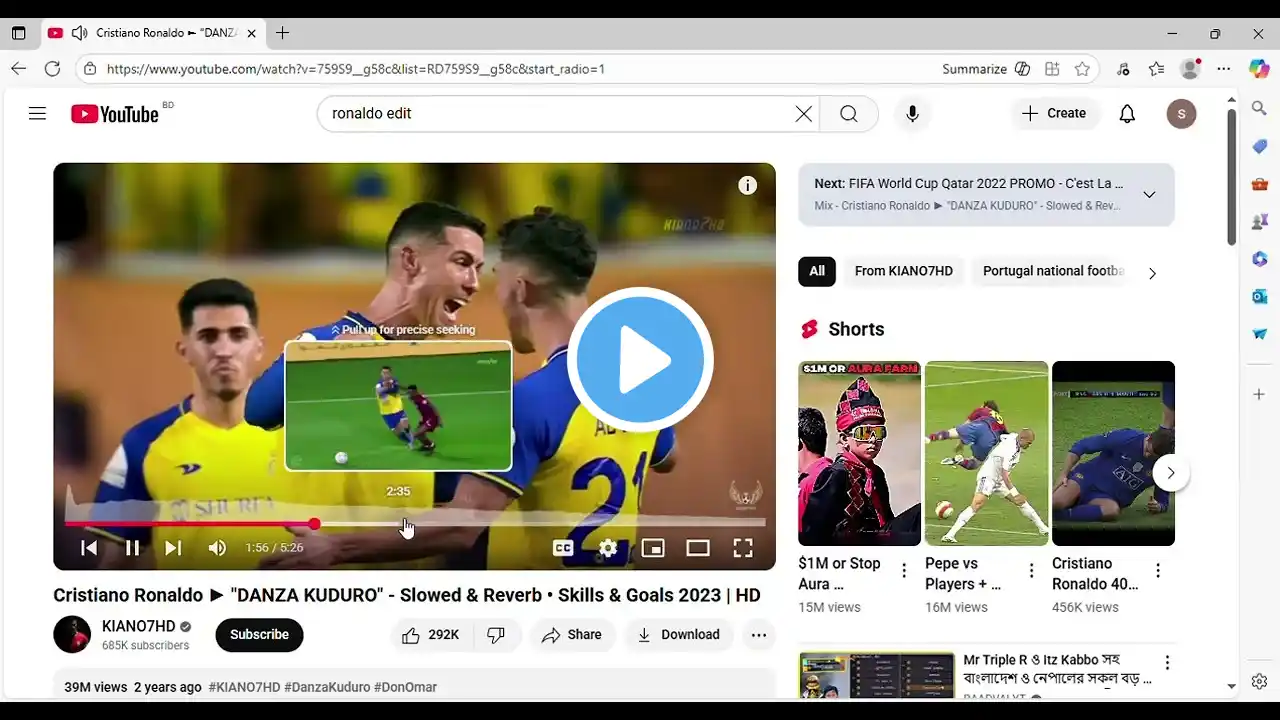Toggle theater mode
This screenshot has height=720, width=1280.
pos(698,548)
